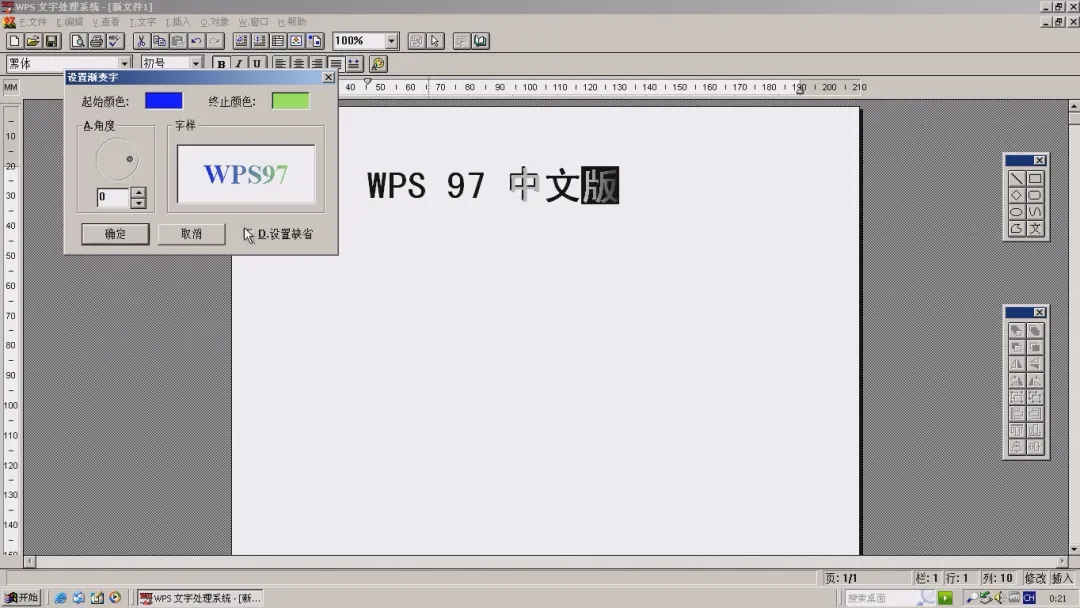The image size is (1080, 608).
Task: Open the text effects palette icon
Action: 377,64
